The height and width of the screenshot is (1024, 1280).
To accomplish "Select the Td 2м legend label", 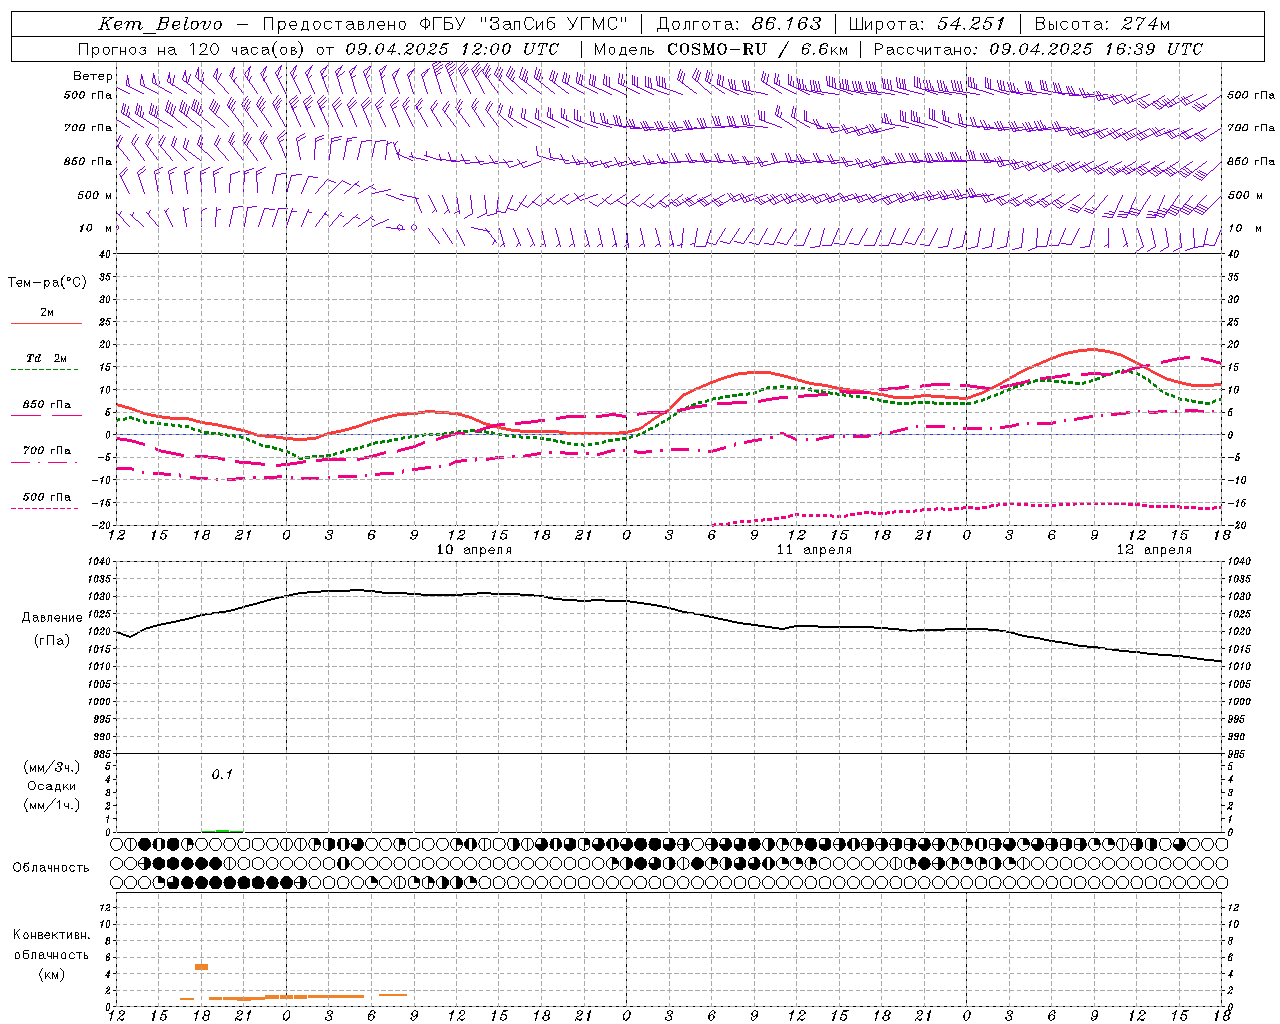I will coord(47,358).
